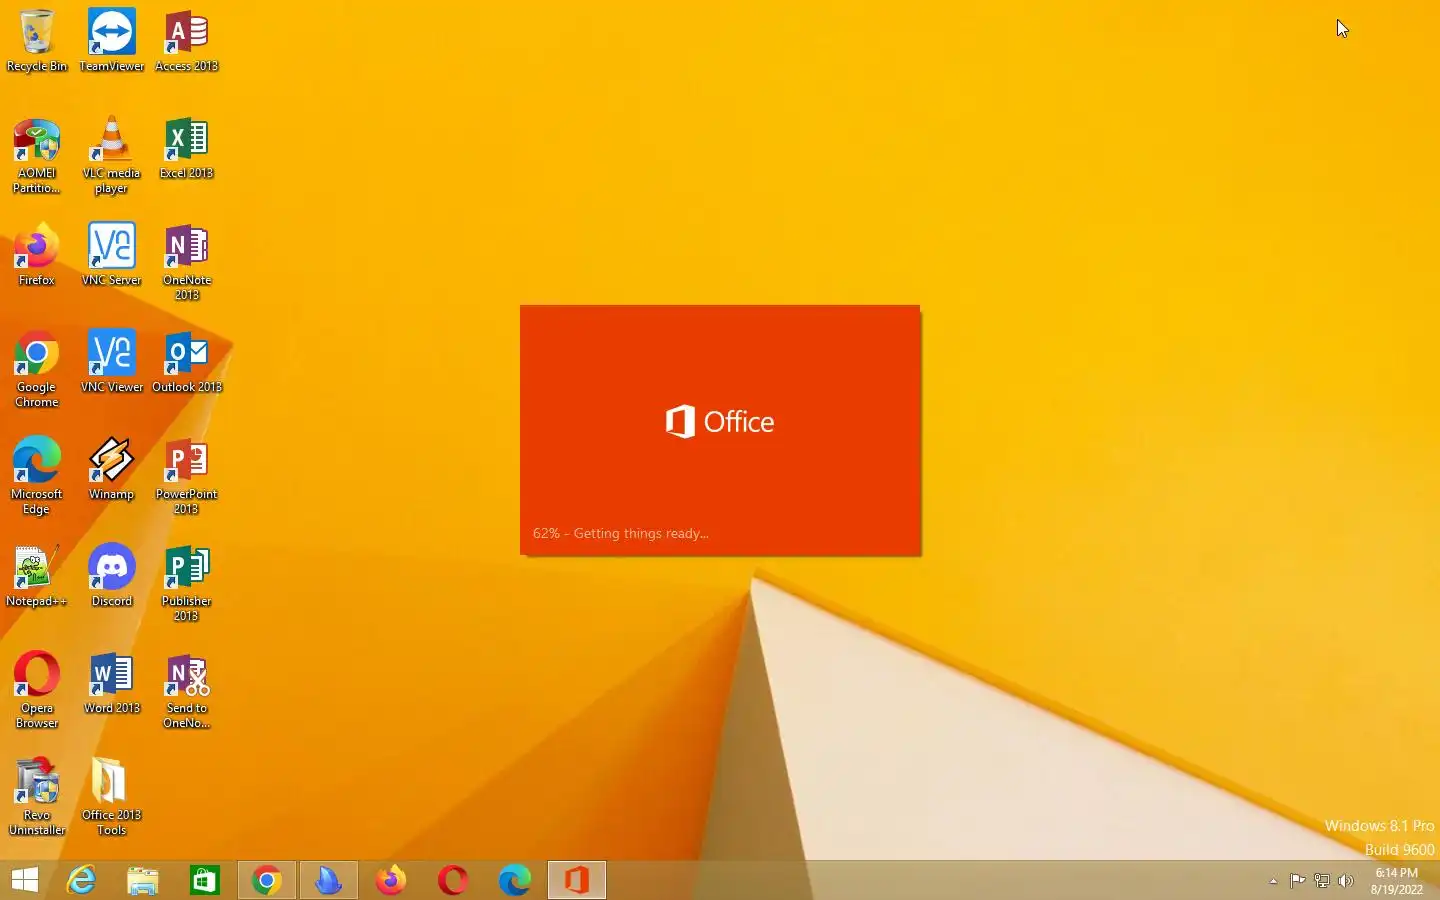Open File Explorer from the taskbar

(143, 880)
